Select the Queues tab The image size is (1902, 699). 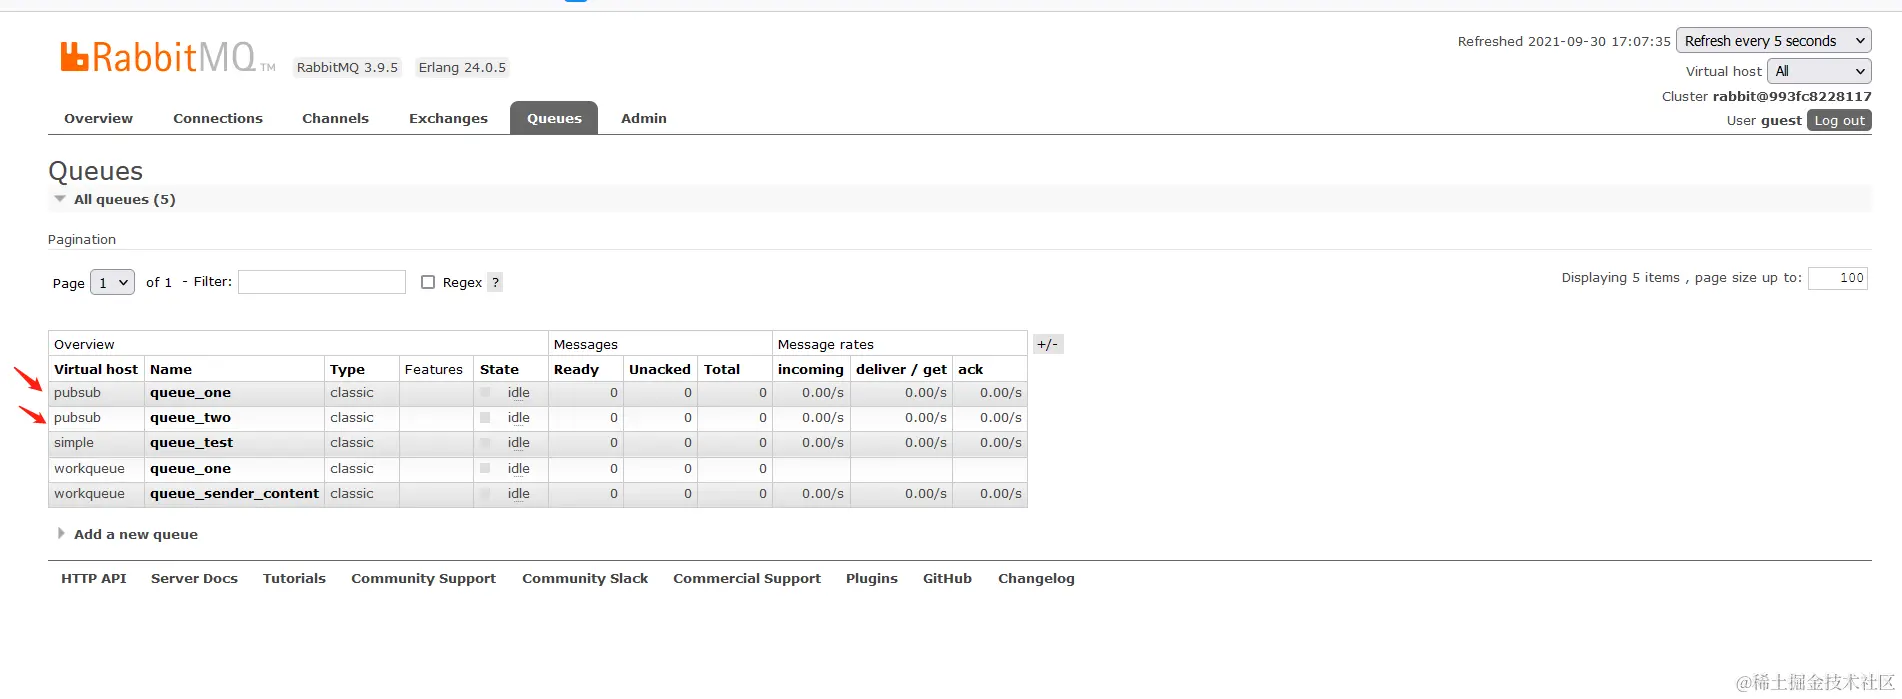coord(554,118)
